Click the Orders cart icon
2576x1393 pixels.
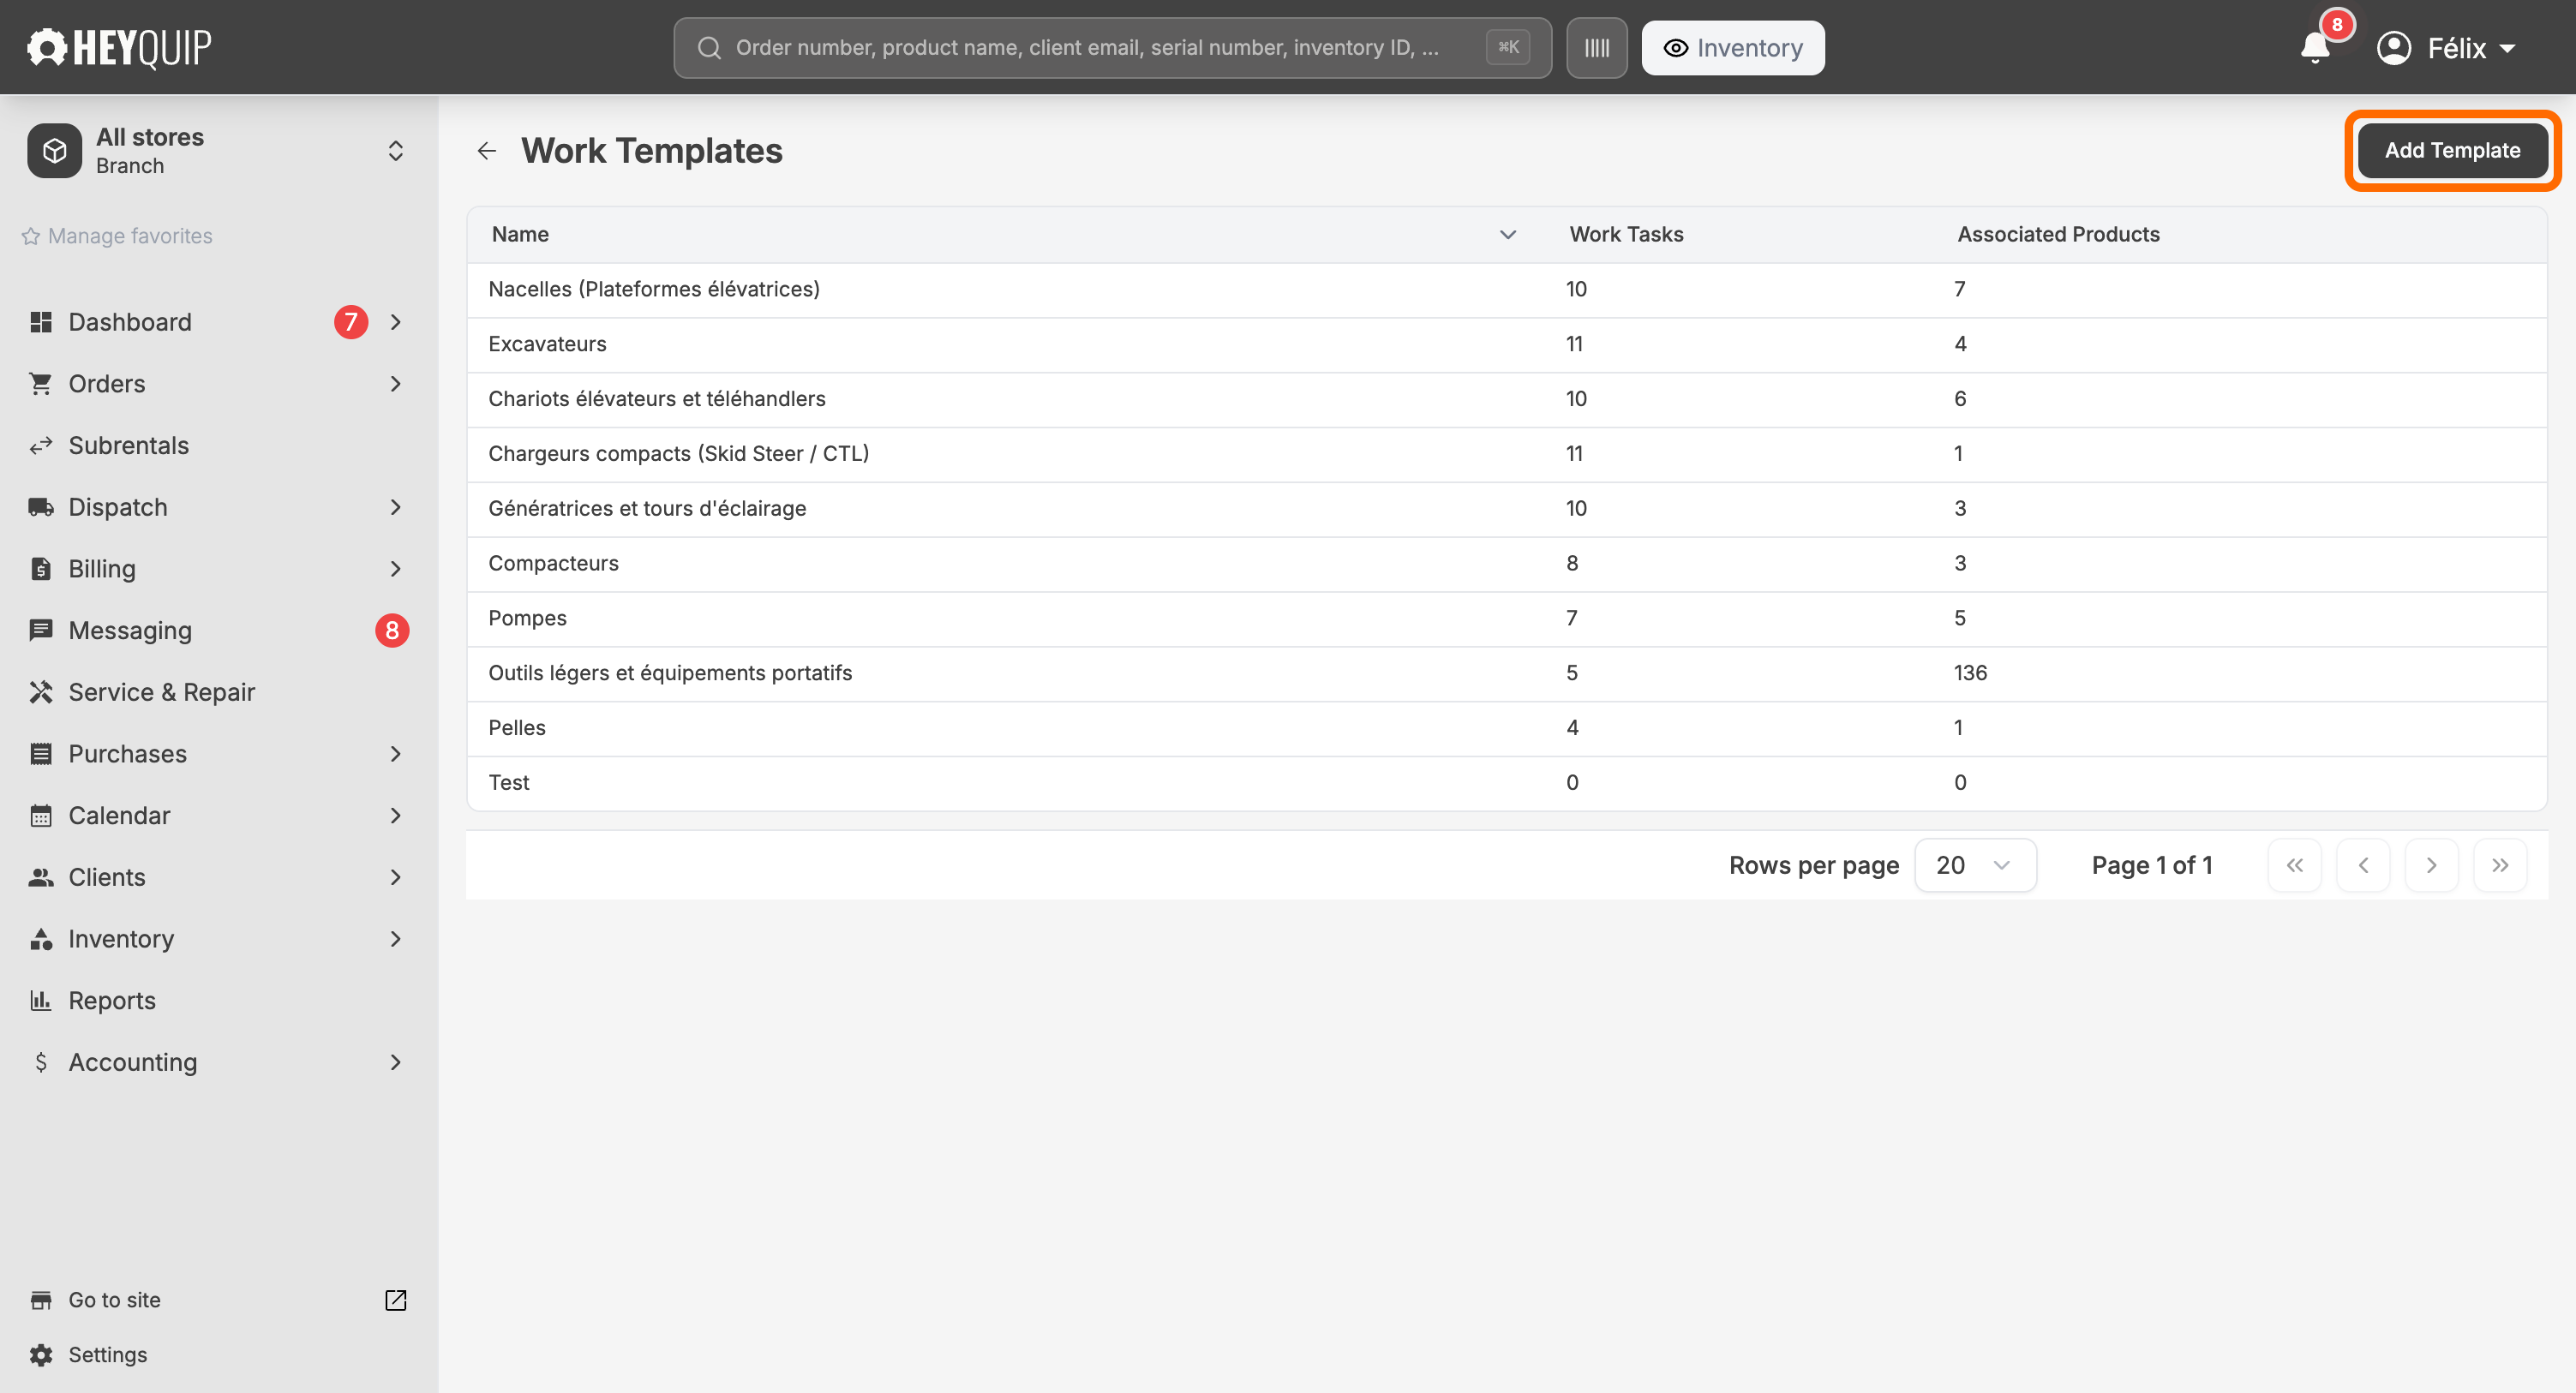pyautogui.click(x=41, y=384)
